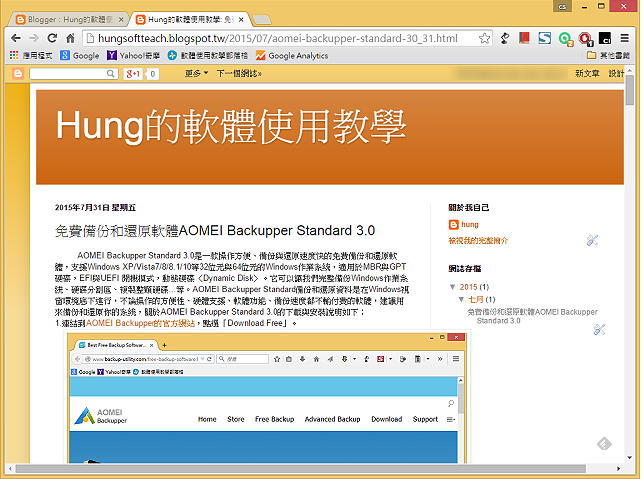Click the Hung的軟體使用教學 blog title
Viewport: 644px width, 479px height.
(231, 127)
